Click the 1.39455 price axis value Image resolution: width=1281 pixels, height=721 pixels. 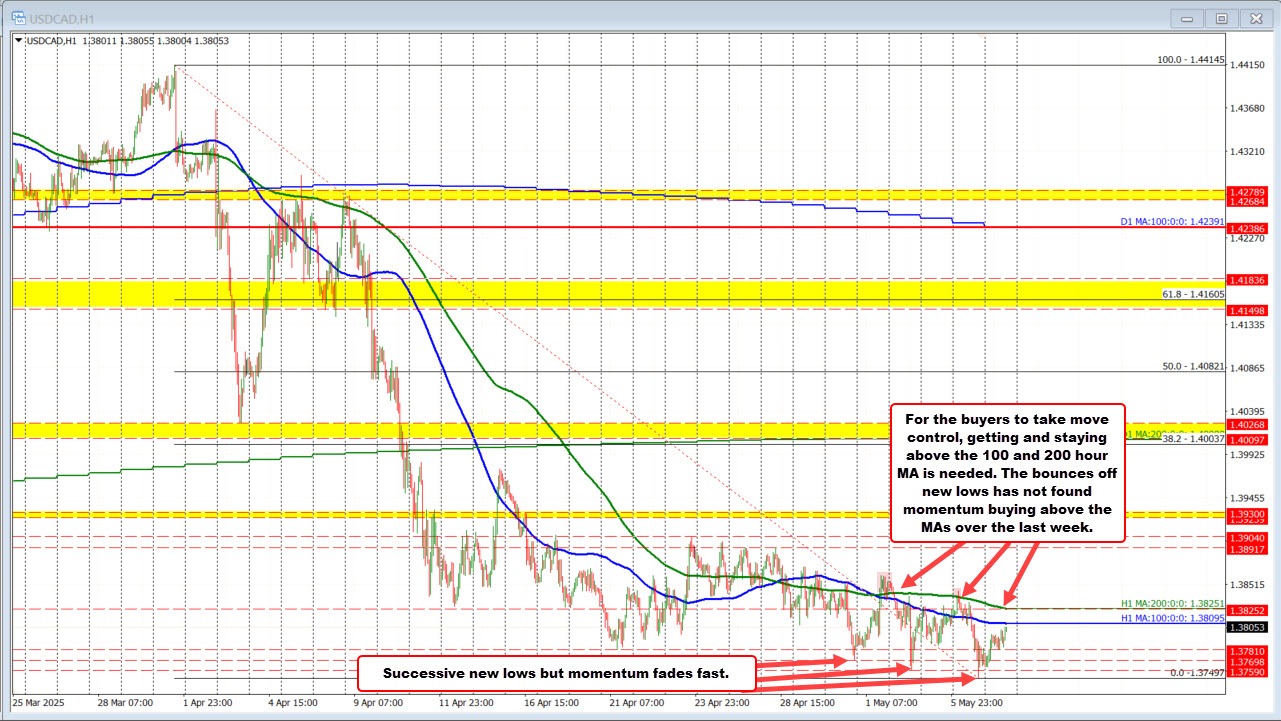click(x=1248, y=498)
